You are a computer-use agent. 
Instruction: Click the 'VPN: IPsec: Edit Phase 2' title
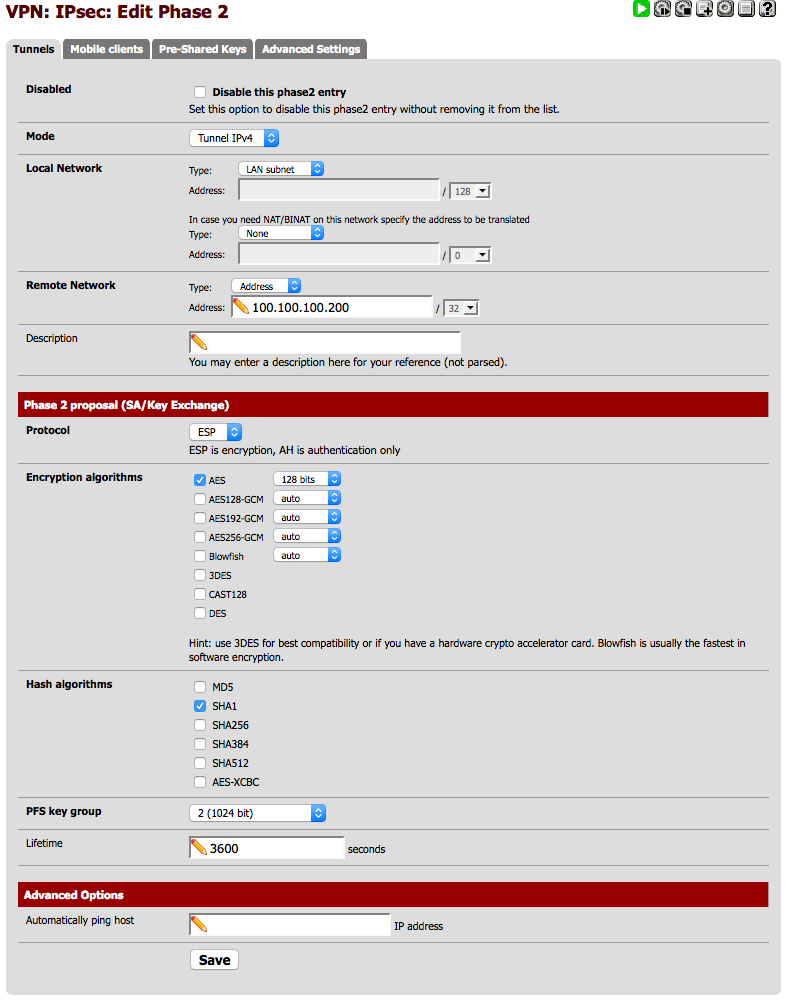[x=117, y=12]
